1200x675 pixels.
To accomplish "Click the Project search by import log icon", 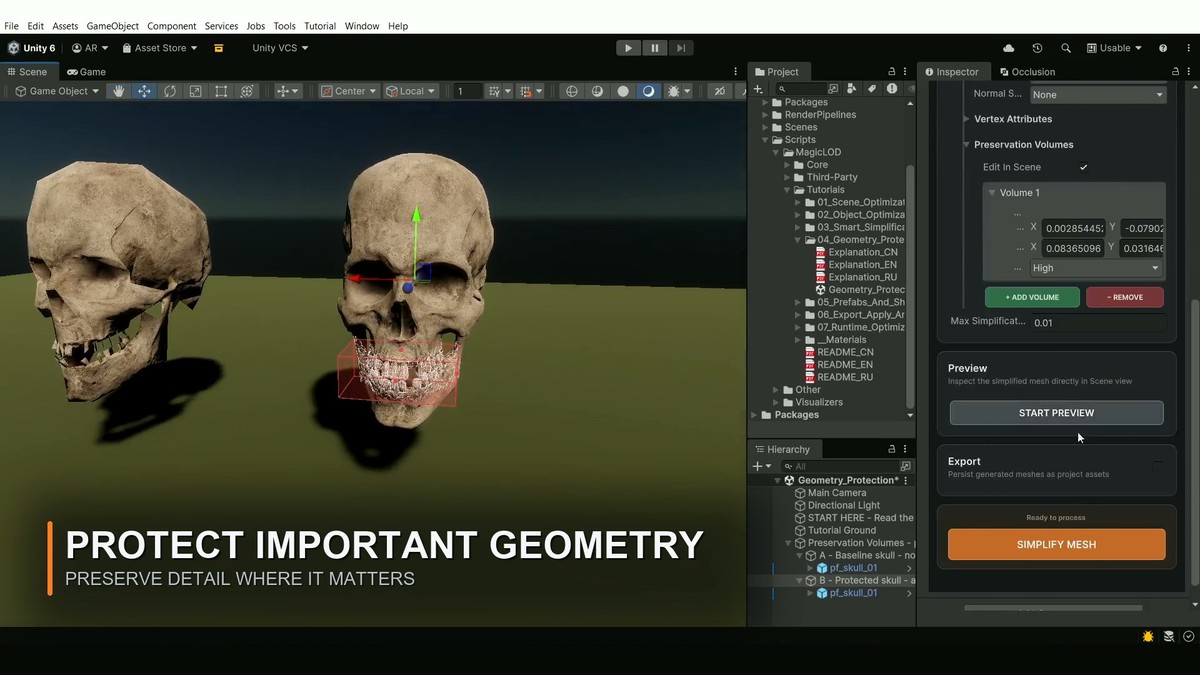I will pyautogui.click(x=890, y=89).
